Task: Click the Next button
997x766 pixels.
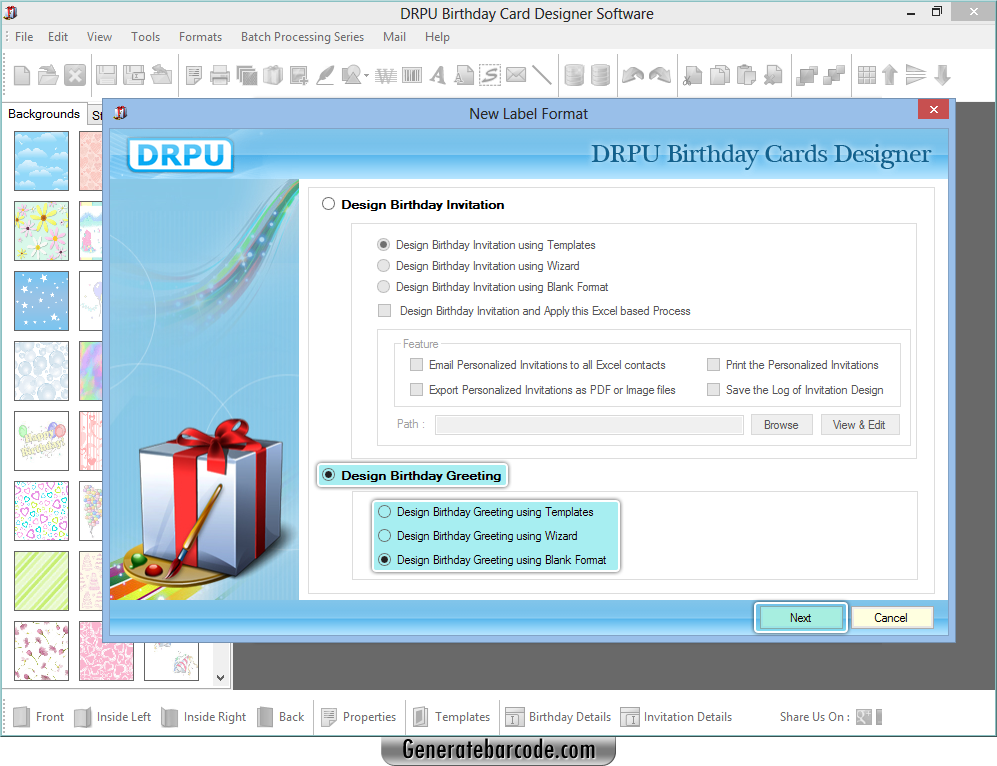Action: 801,618
